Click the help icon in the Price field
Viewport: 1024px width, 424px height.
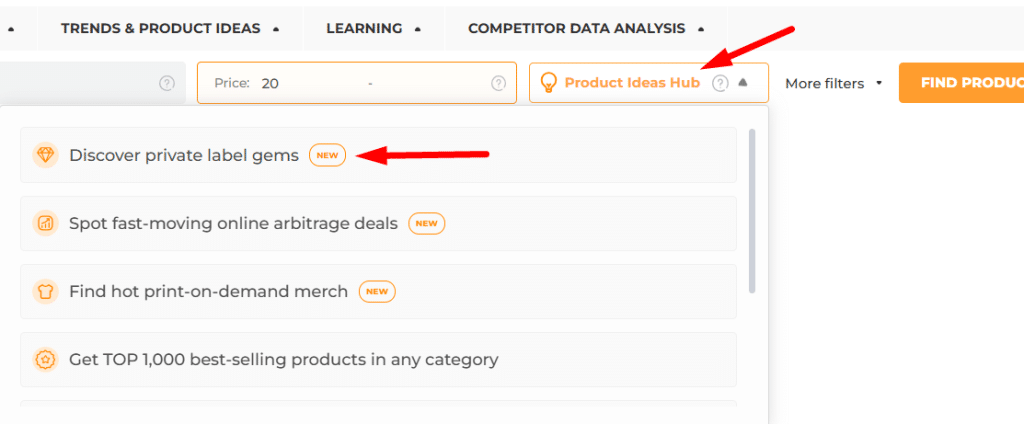click(498, 83)
